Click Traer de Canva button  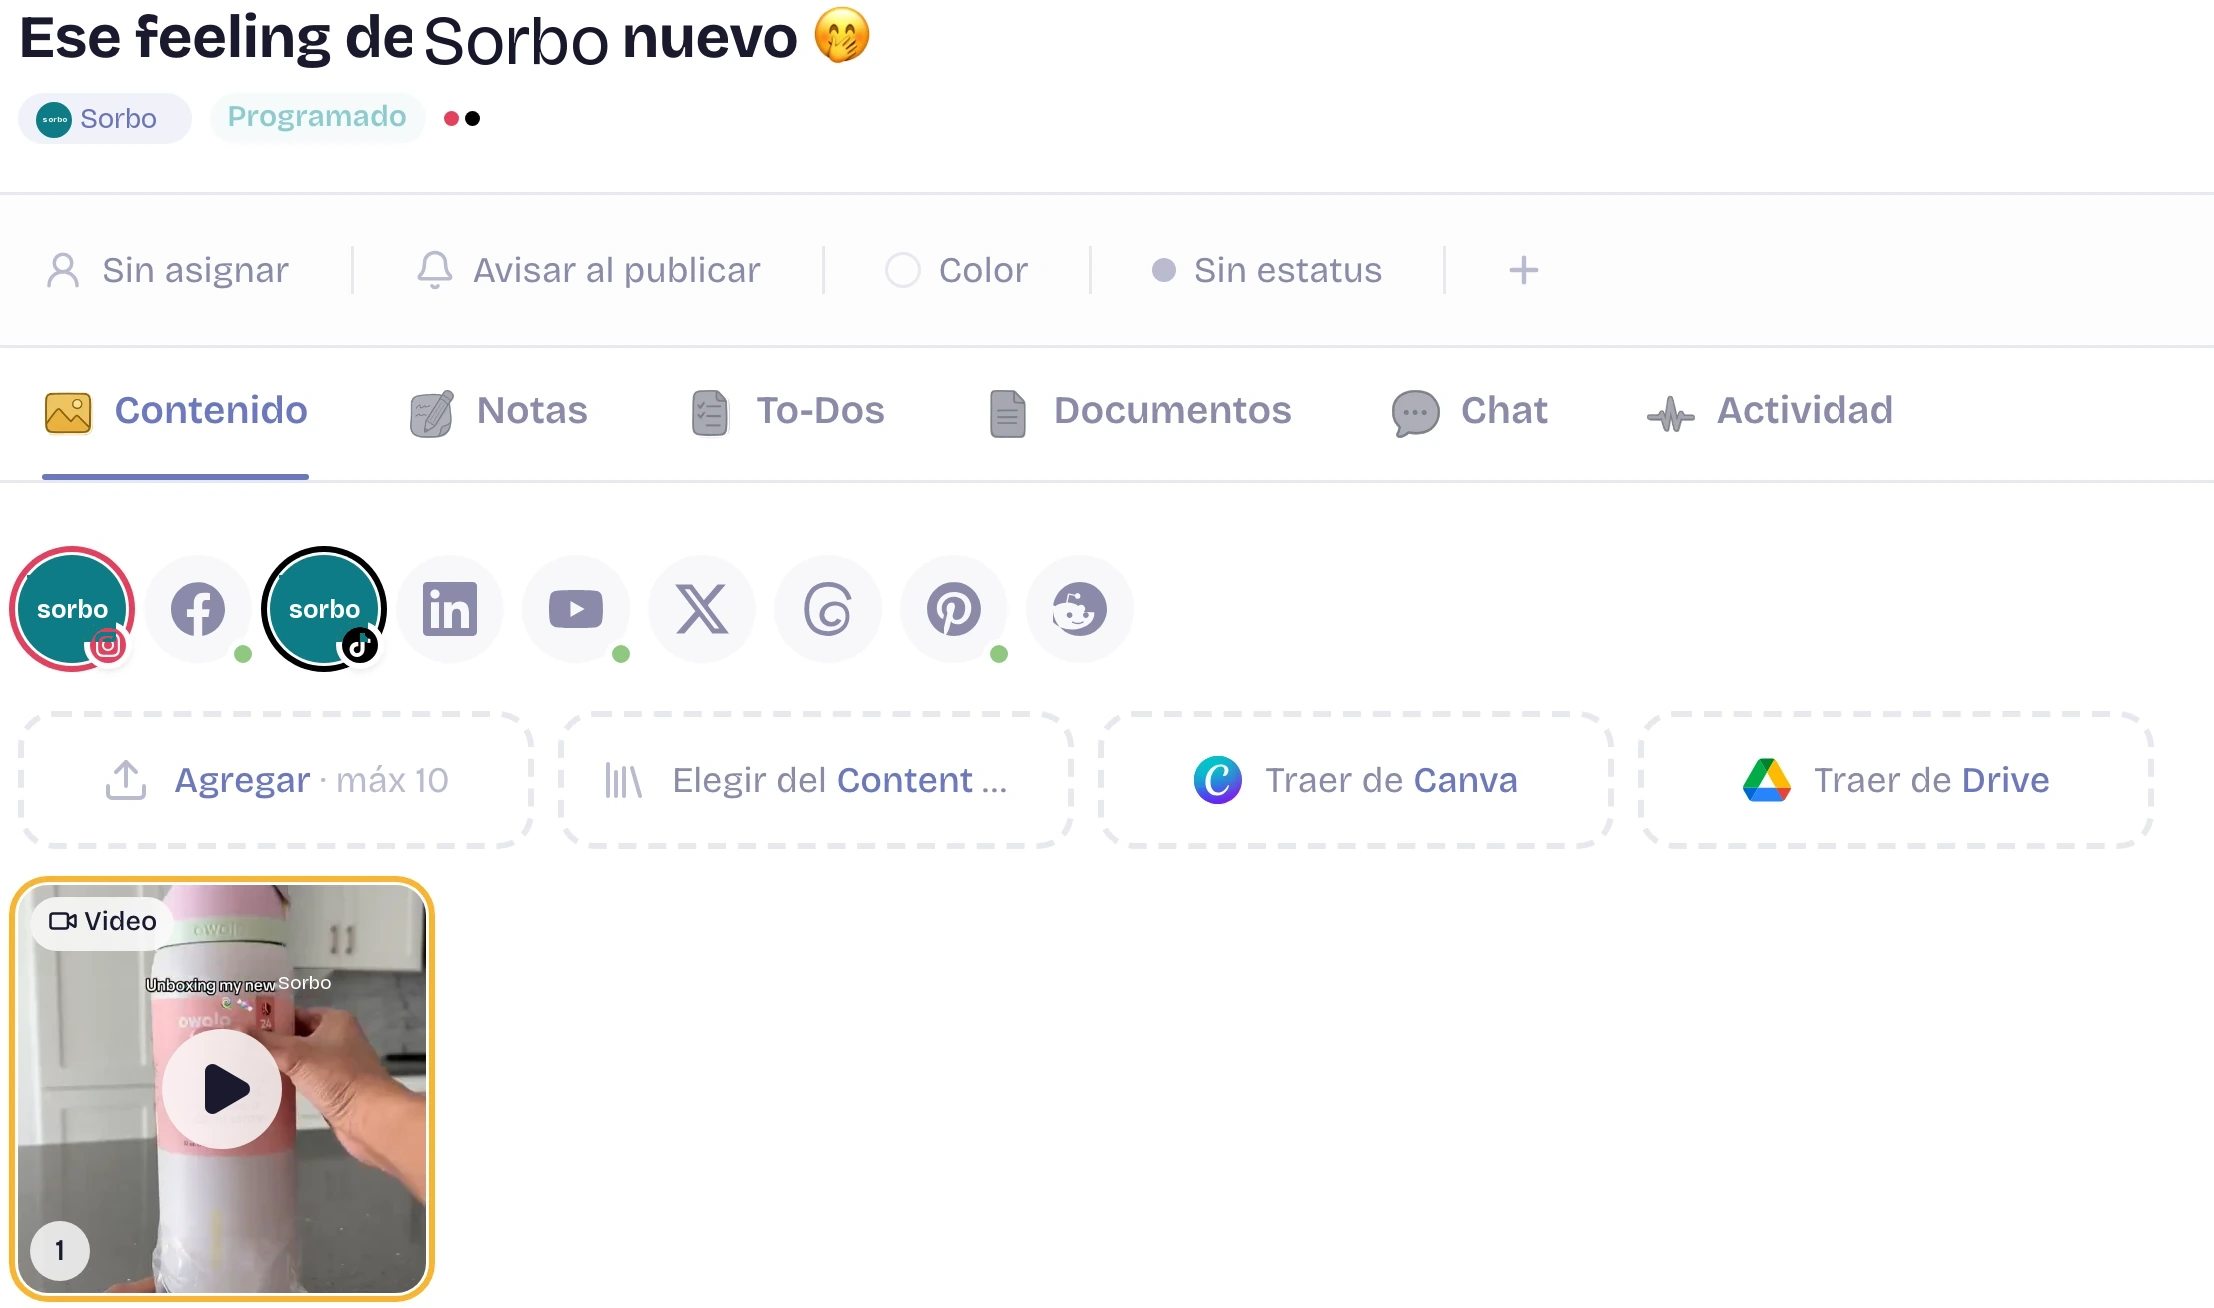click(x=1356, y=780)
